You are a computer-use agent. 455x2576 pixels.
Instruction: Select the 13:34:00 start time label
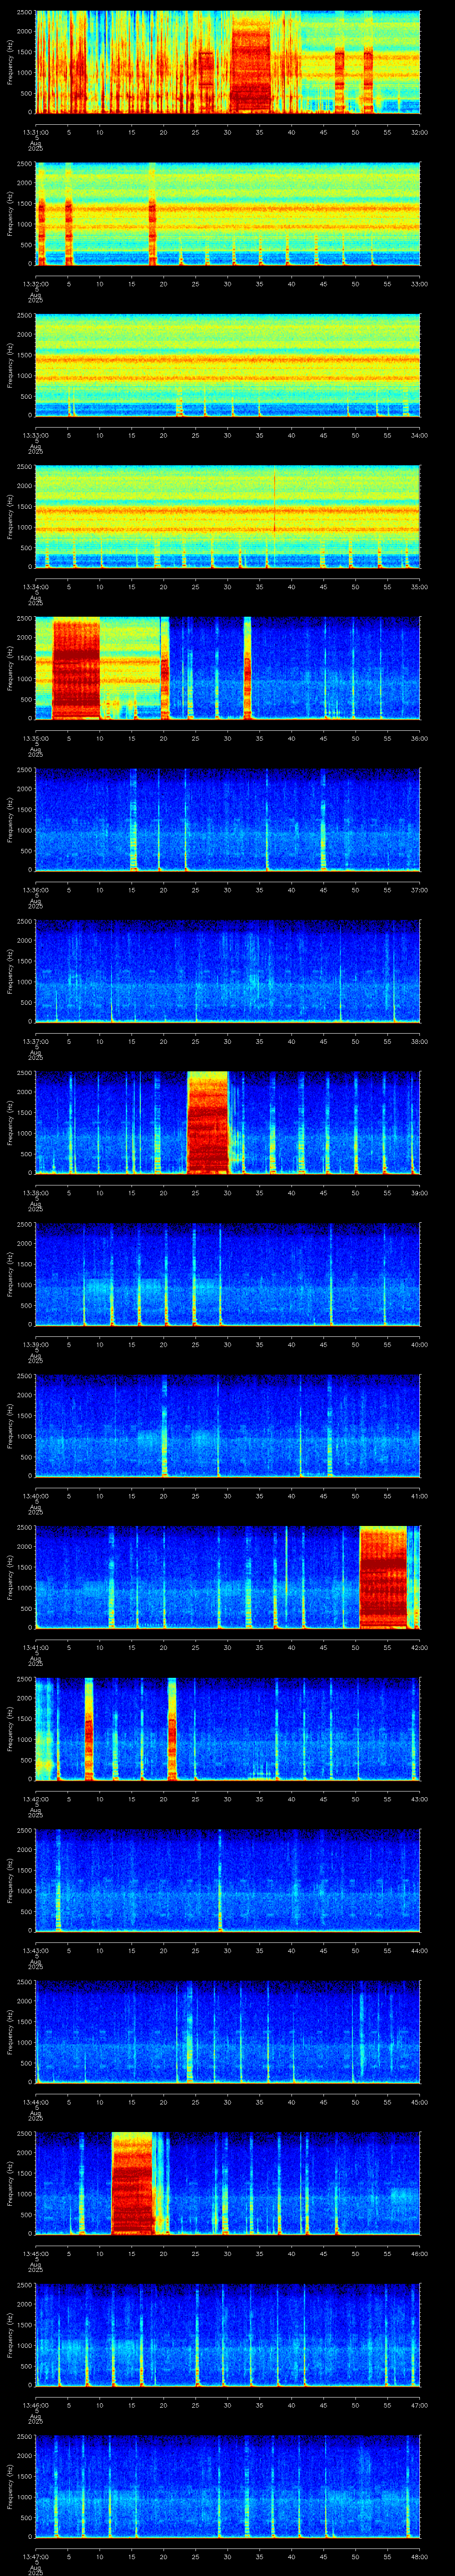[36, 586]
